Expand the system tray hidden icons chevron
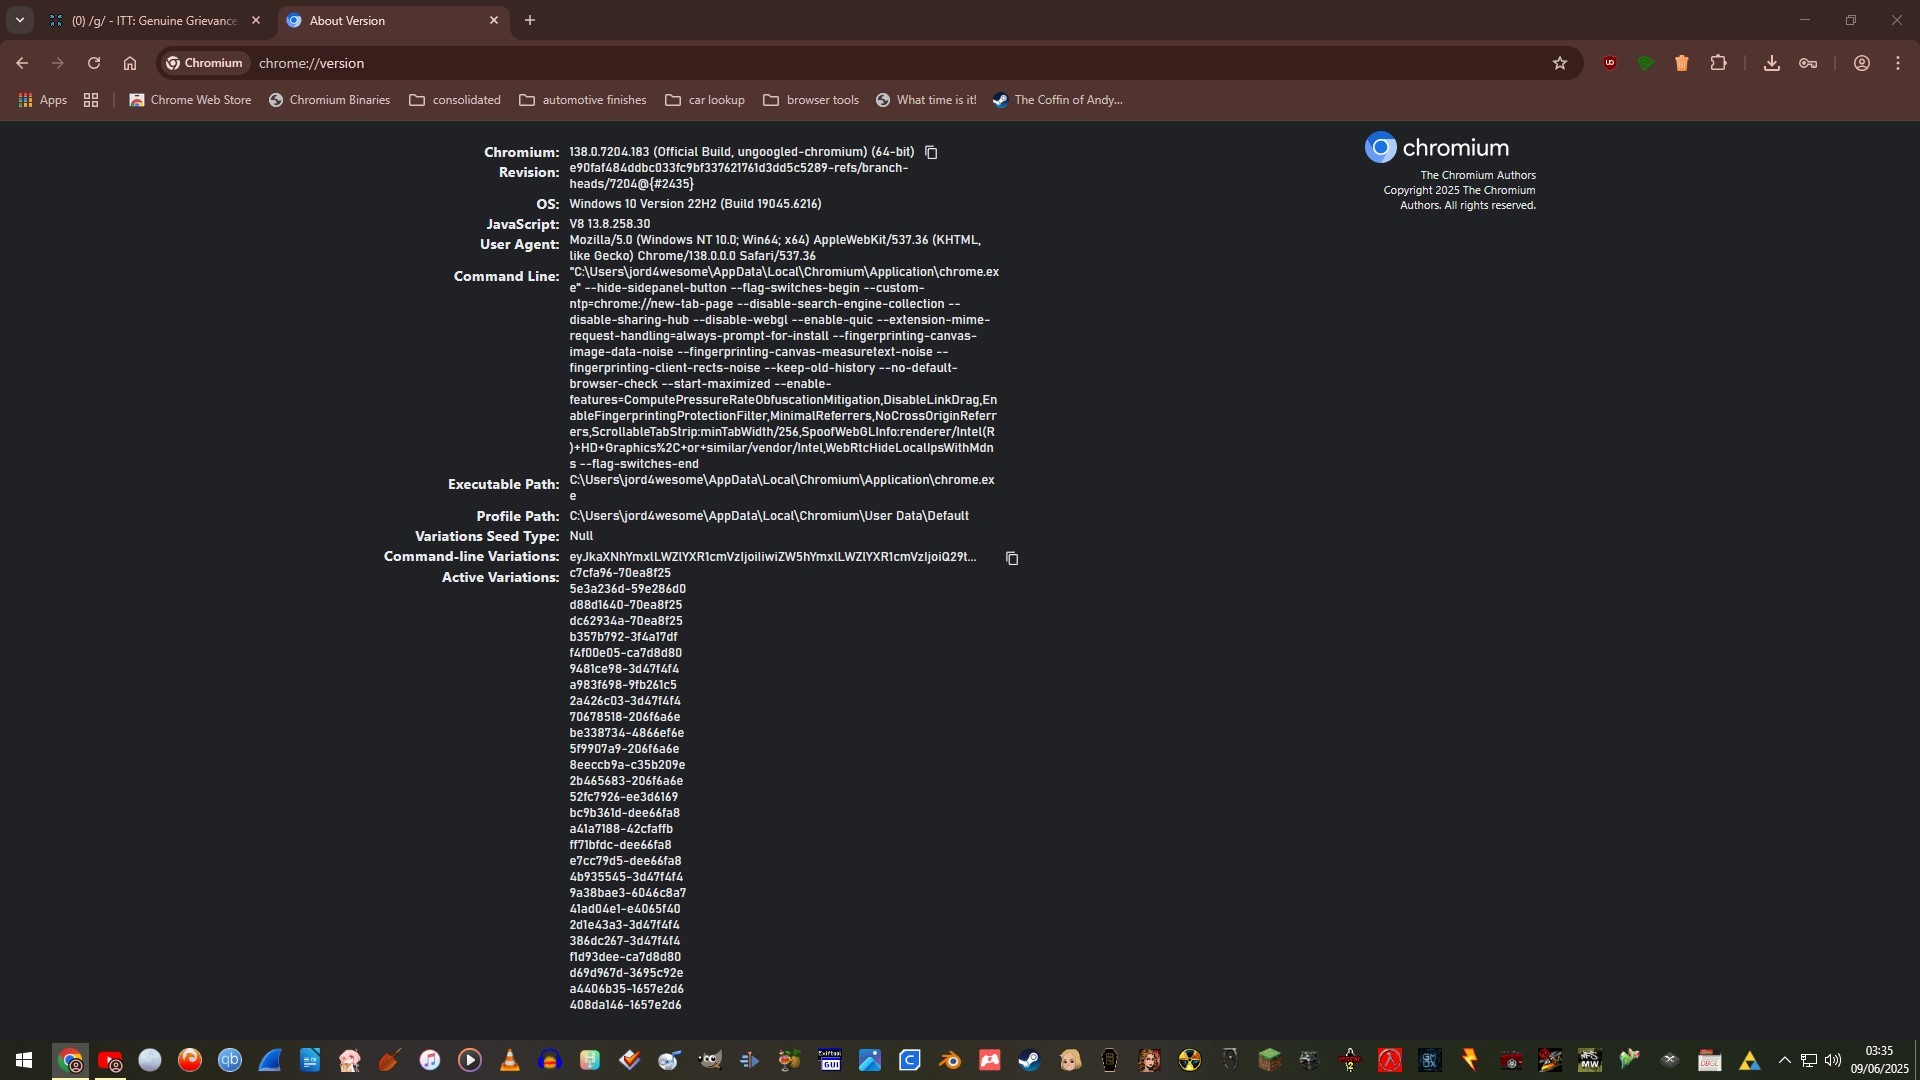This screenshot has width=1920, height=1080. pos(1784,1060)
